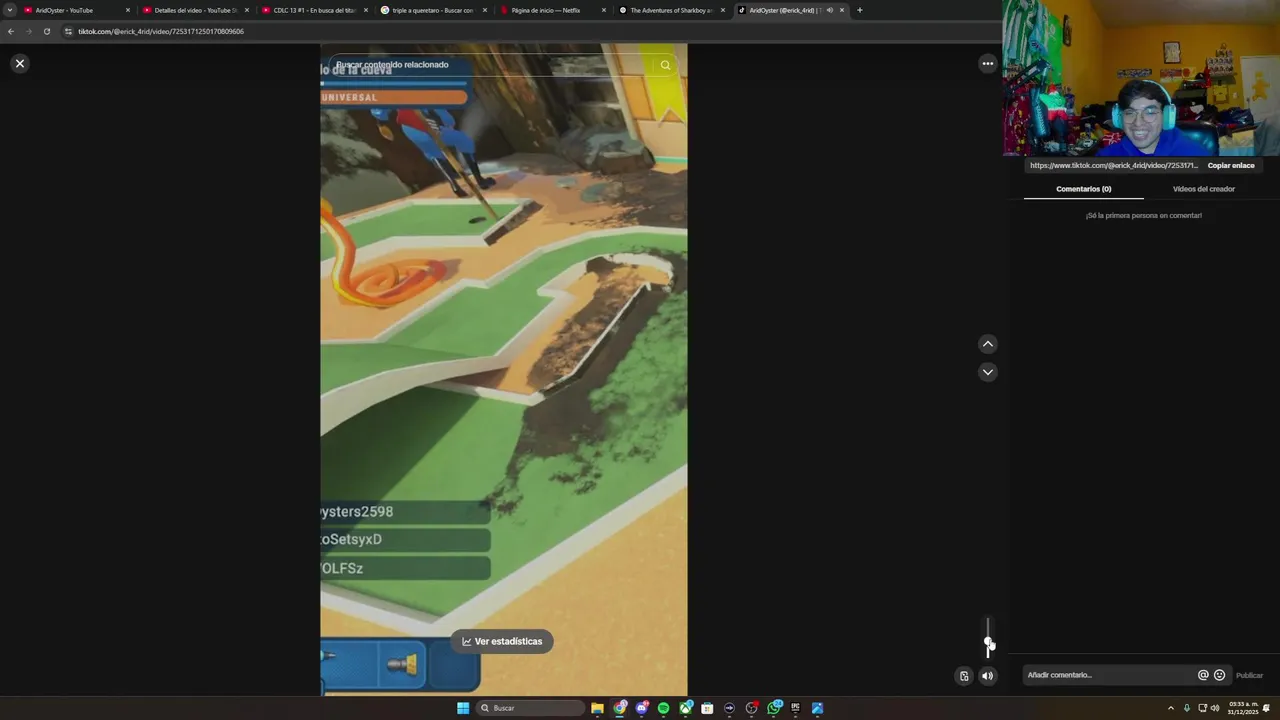Click the microphone icon in the system tray
Viewport: 1280px width, 720px height.
(1187, 708)
